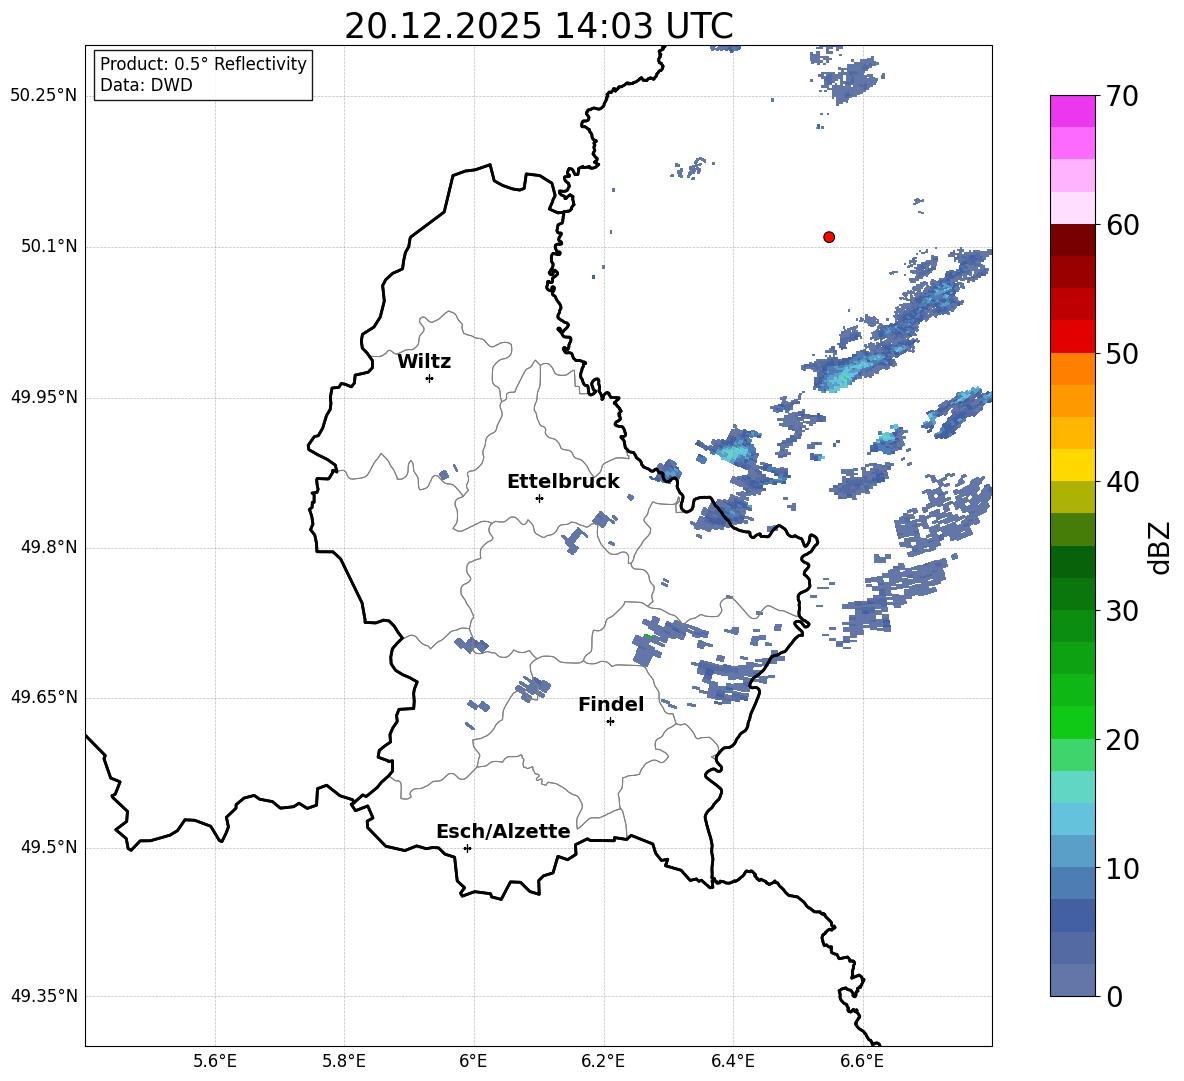Click the red dot radar site marker
The image size is (1184, 1081).
pyautogui.click(x=829, y=237)
